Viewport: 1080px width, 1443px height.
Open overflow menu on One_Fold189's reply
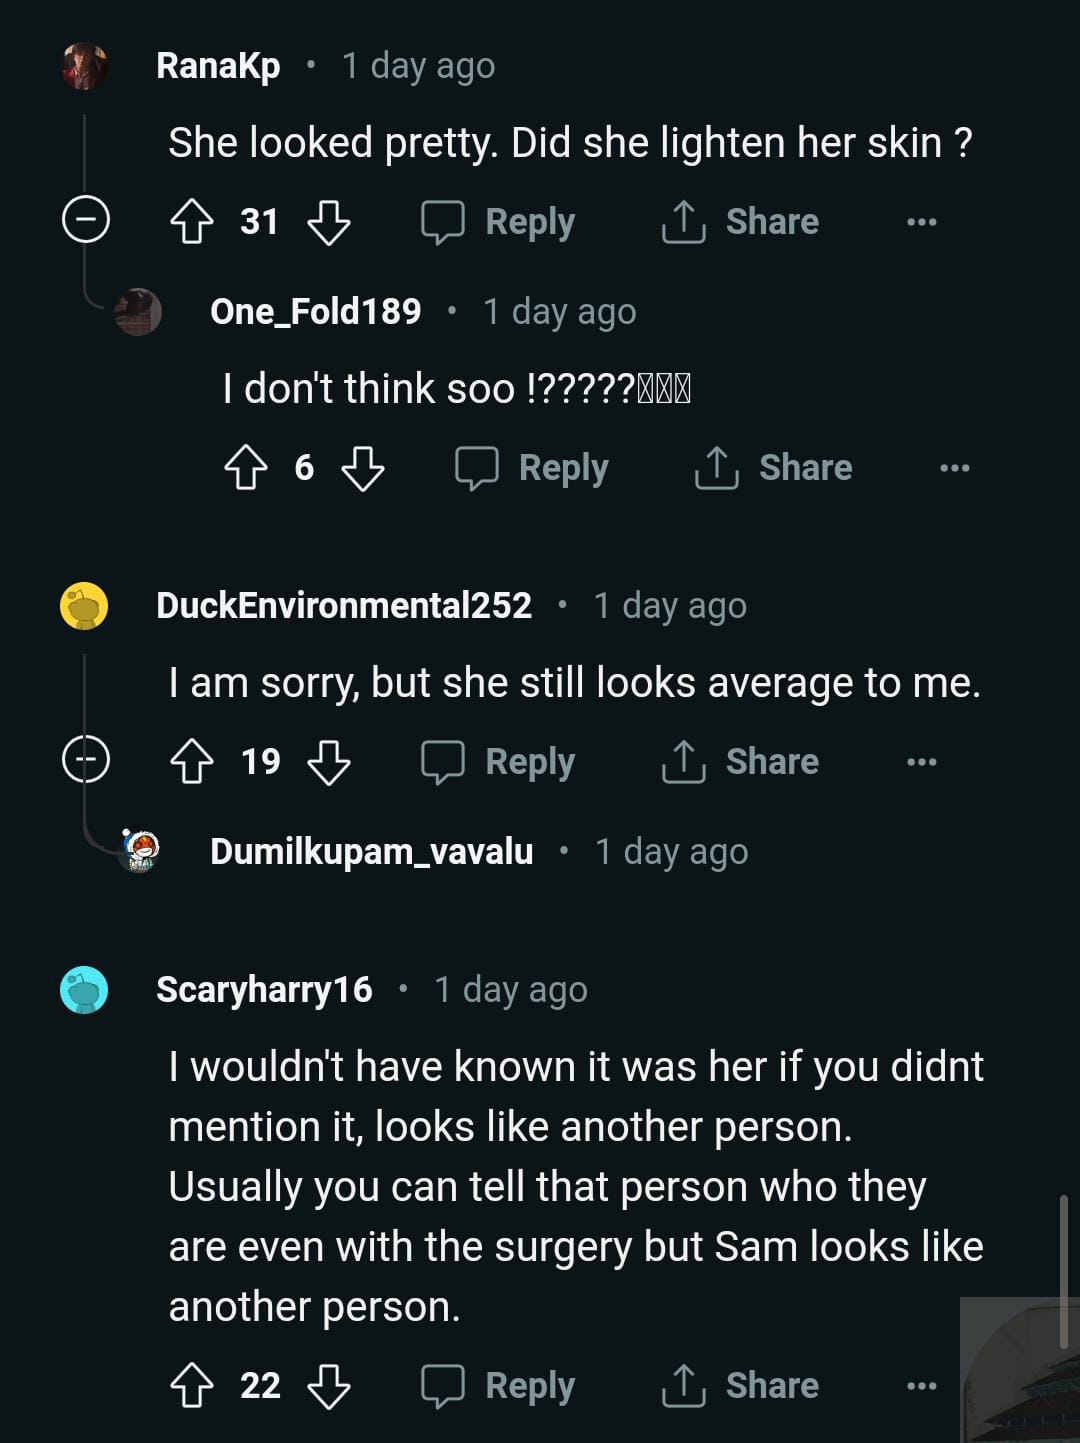point(954,468)
